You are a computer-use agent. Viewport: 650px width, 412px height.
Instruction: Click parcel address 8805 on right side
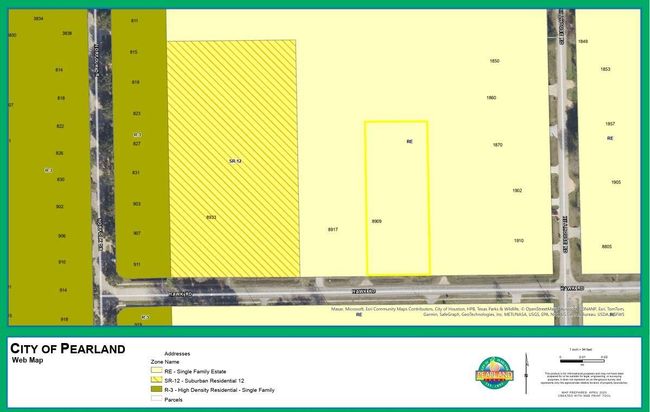606,246
